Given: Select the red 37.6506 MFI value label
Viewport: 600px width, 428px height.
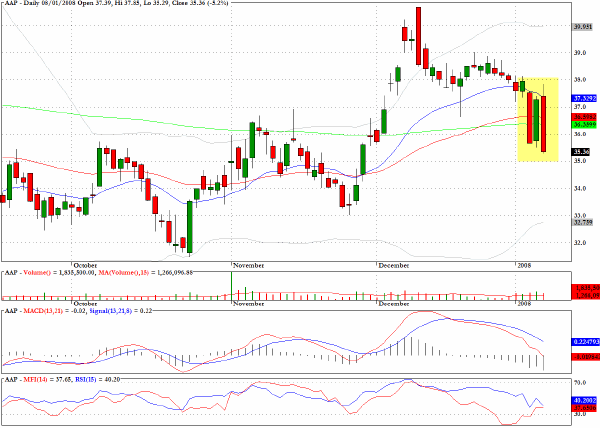Looking at the screenshot, I should (x=584, y=408).
